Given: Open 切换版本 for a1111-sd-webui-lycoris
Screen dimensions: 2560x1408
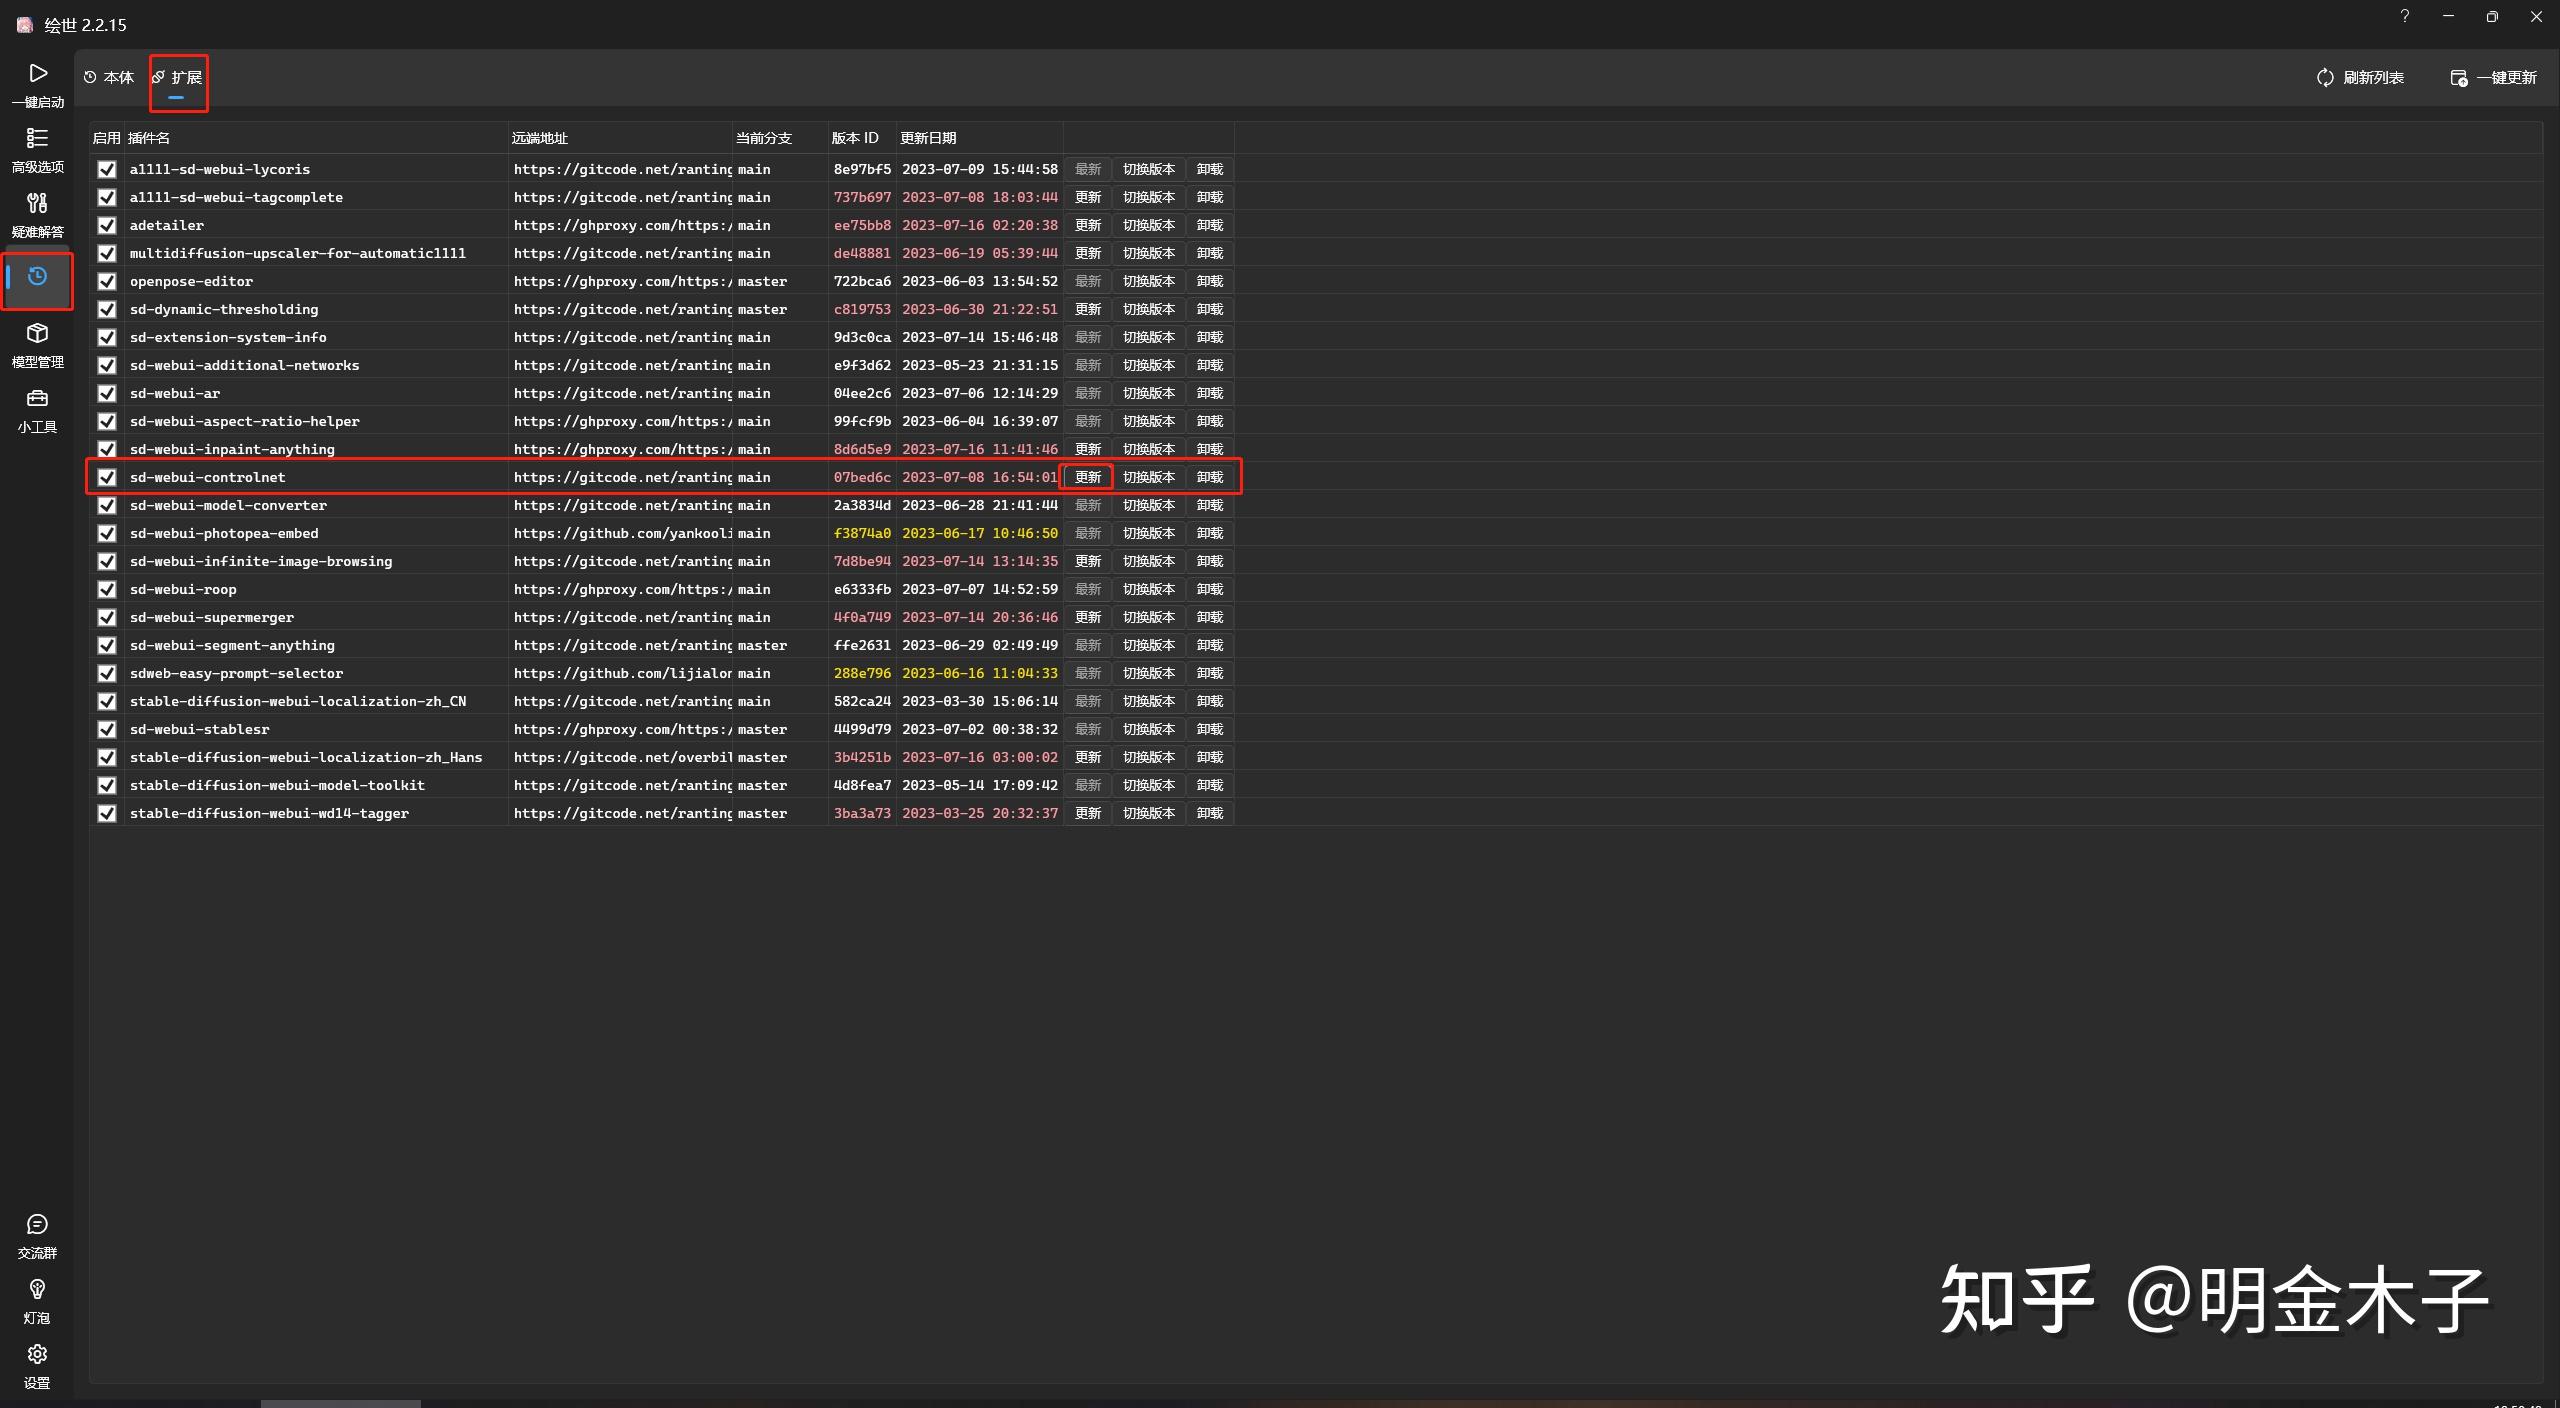Looking at the screenshot, I should point(1147,169).
